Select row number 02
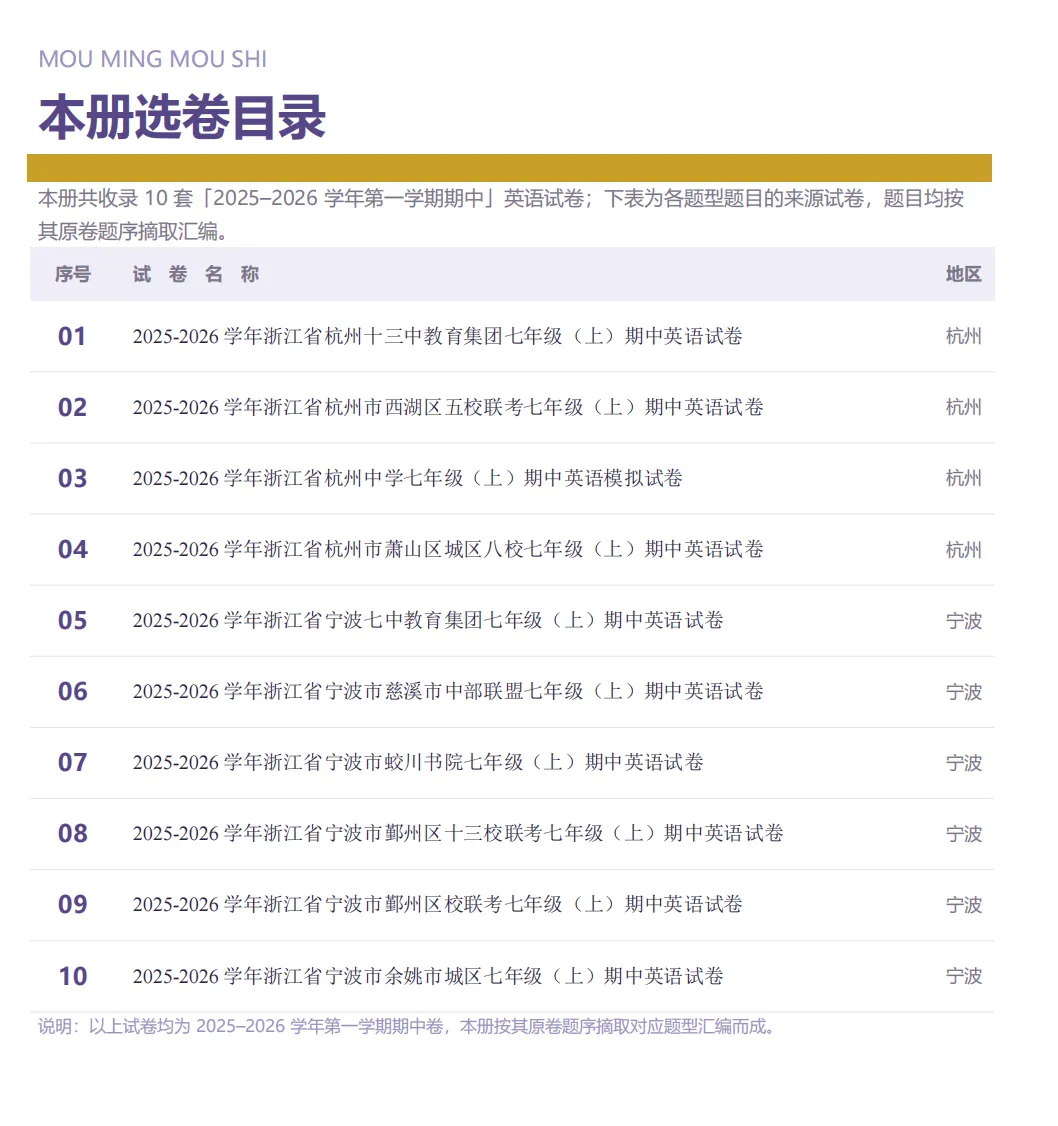 72,407
